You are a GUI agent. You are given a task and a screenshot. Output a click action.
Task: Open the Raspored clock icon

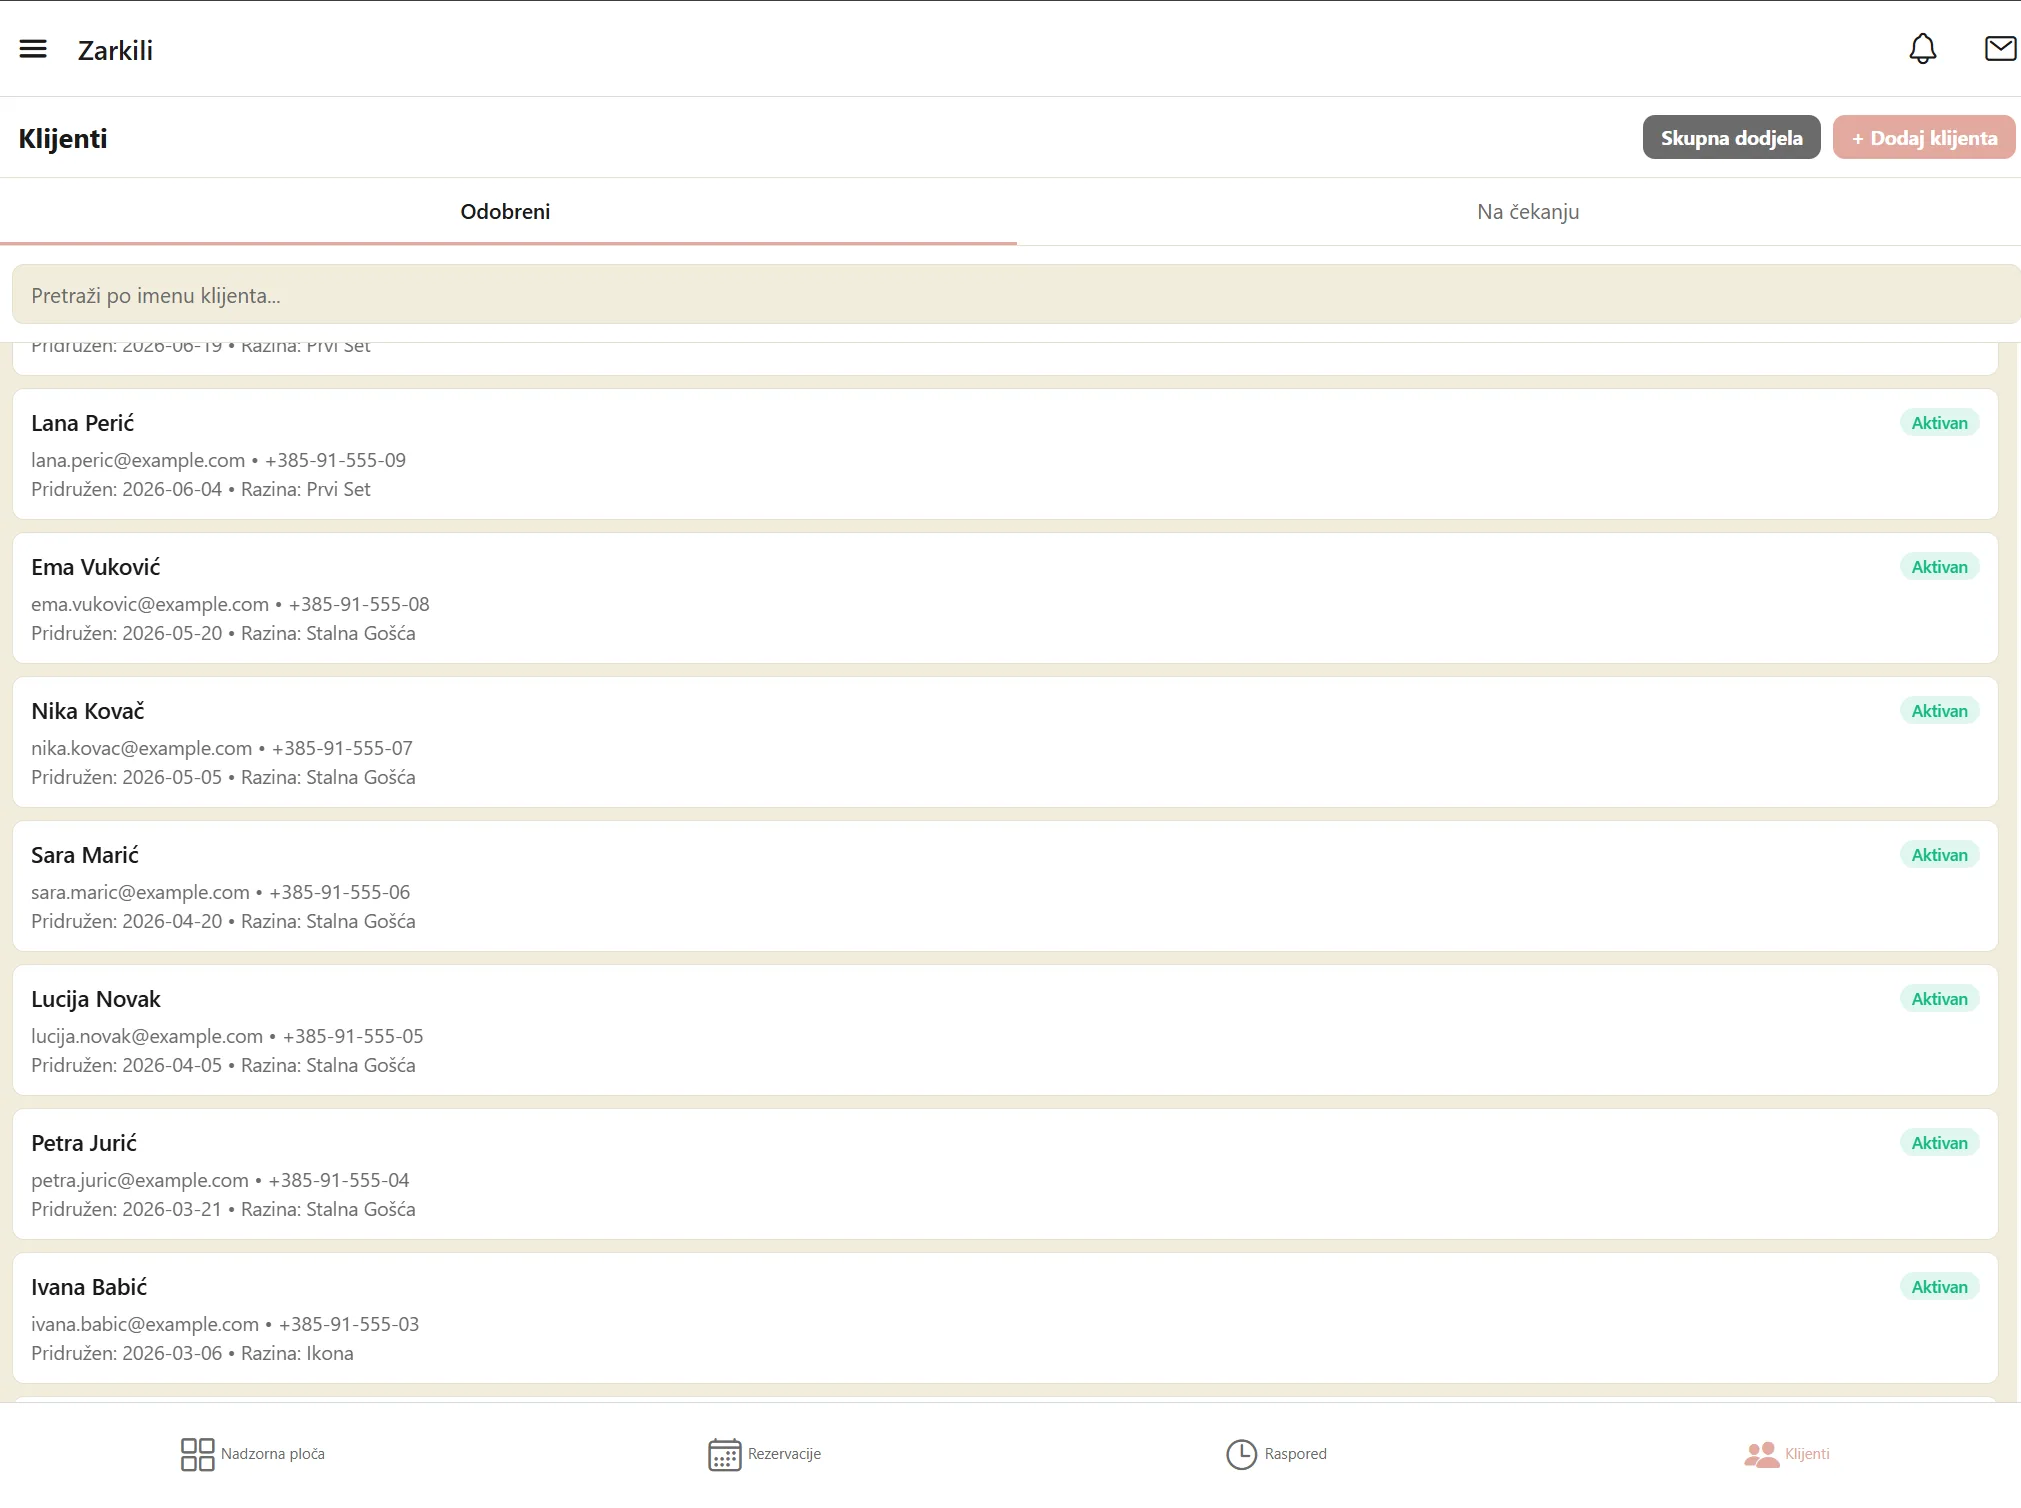click(1241, 1454)
